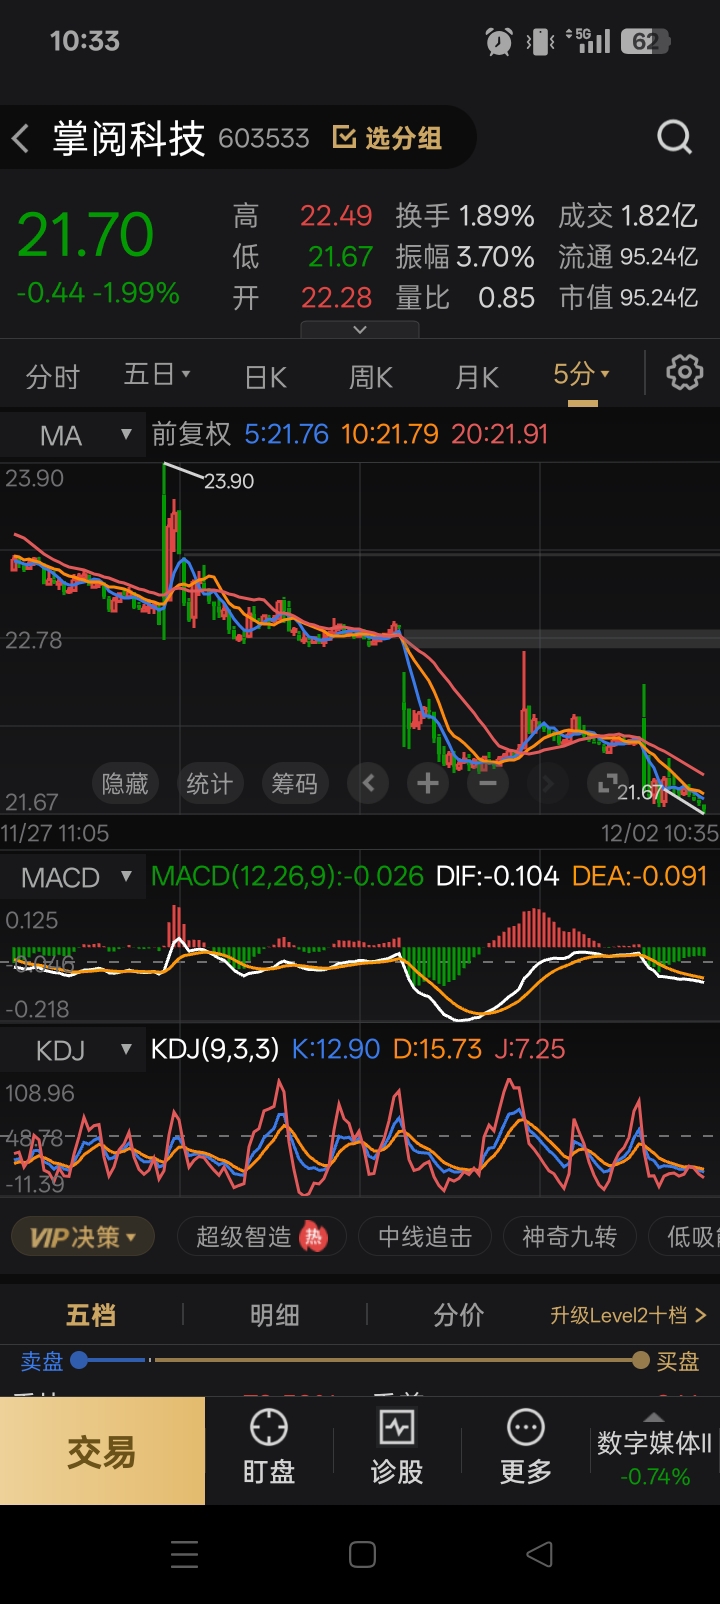Tap 统计 button on chart
This screenshot has width=720, height=1604.
tap(209, 784)
